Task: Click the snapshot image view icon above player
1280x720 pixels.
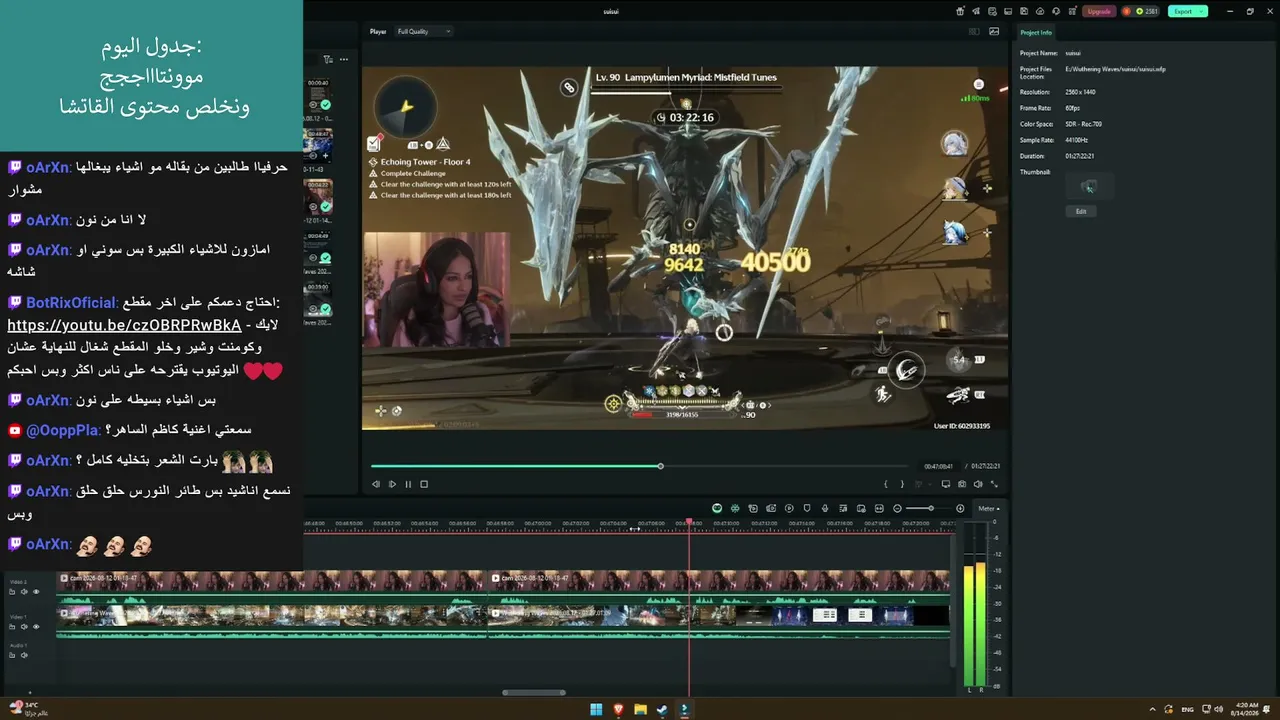Action: [994, 31]
